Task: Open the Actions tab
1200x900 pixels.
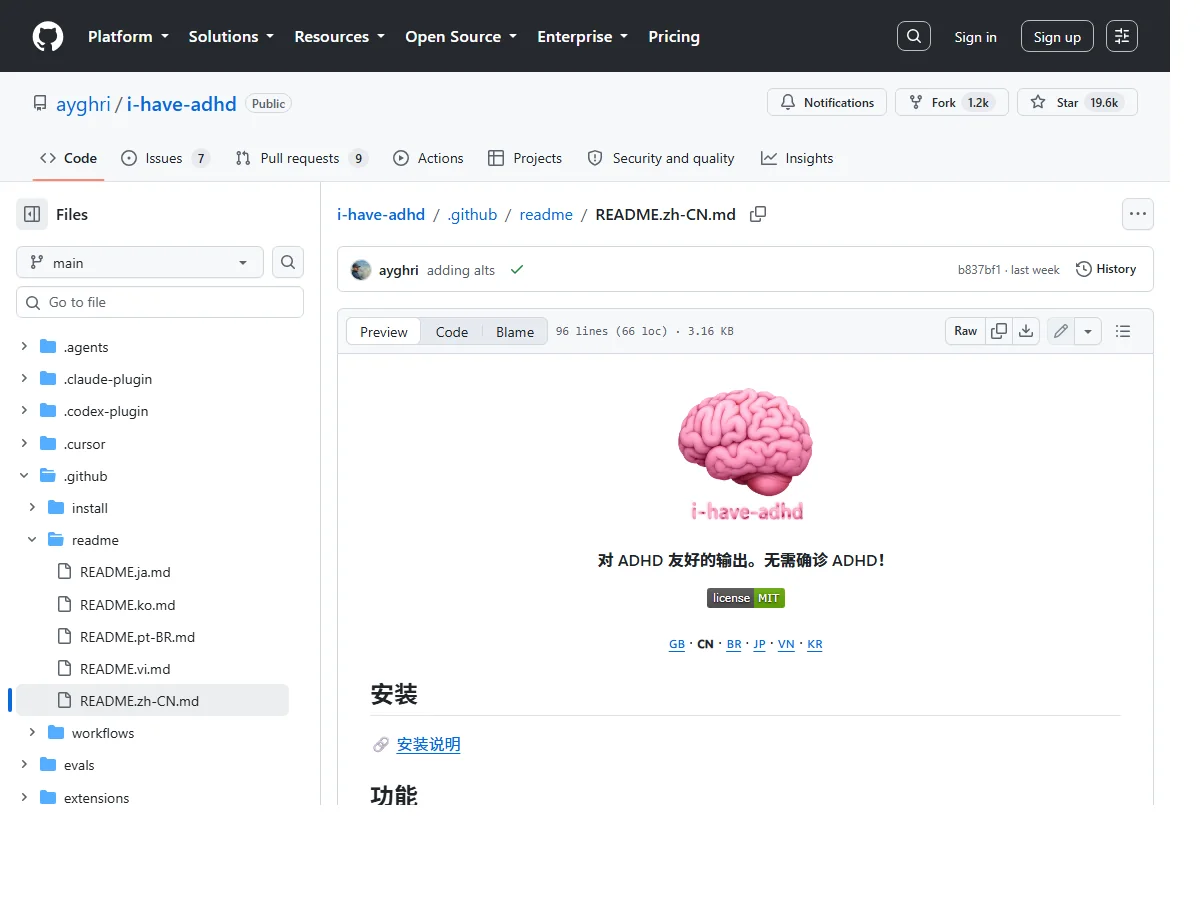Action: (x=428, y=158)
